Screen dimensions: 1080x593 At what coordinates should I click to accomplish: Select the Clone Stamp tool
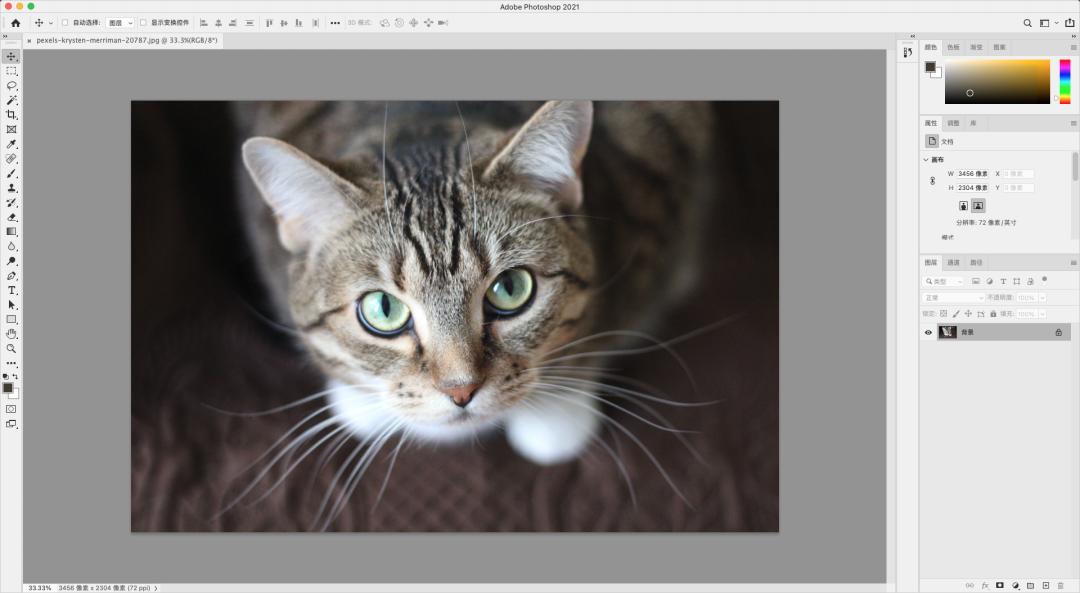click(x=12, y=187)
